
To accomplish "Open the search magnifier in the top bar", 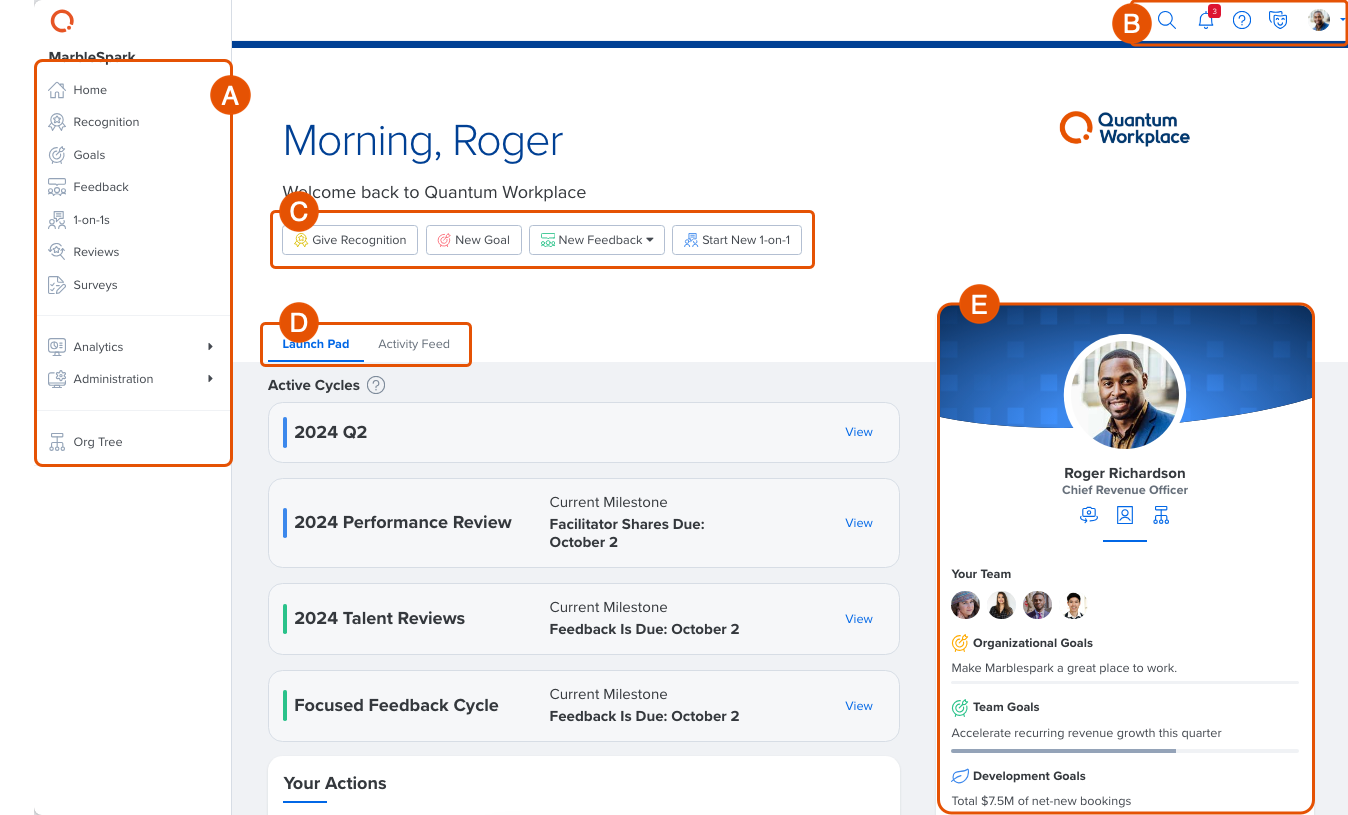I will (x=1167, y=19).
